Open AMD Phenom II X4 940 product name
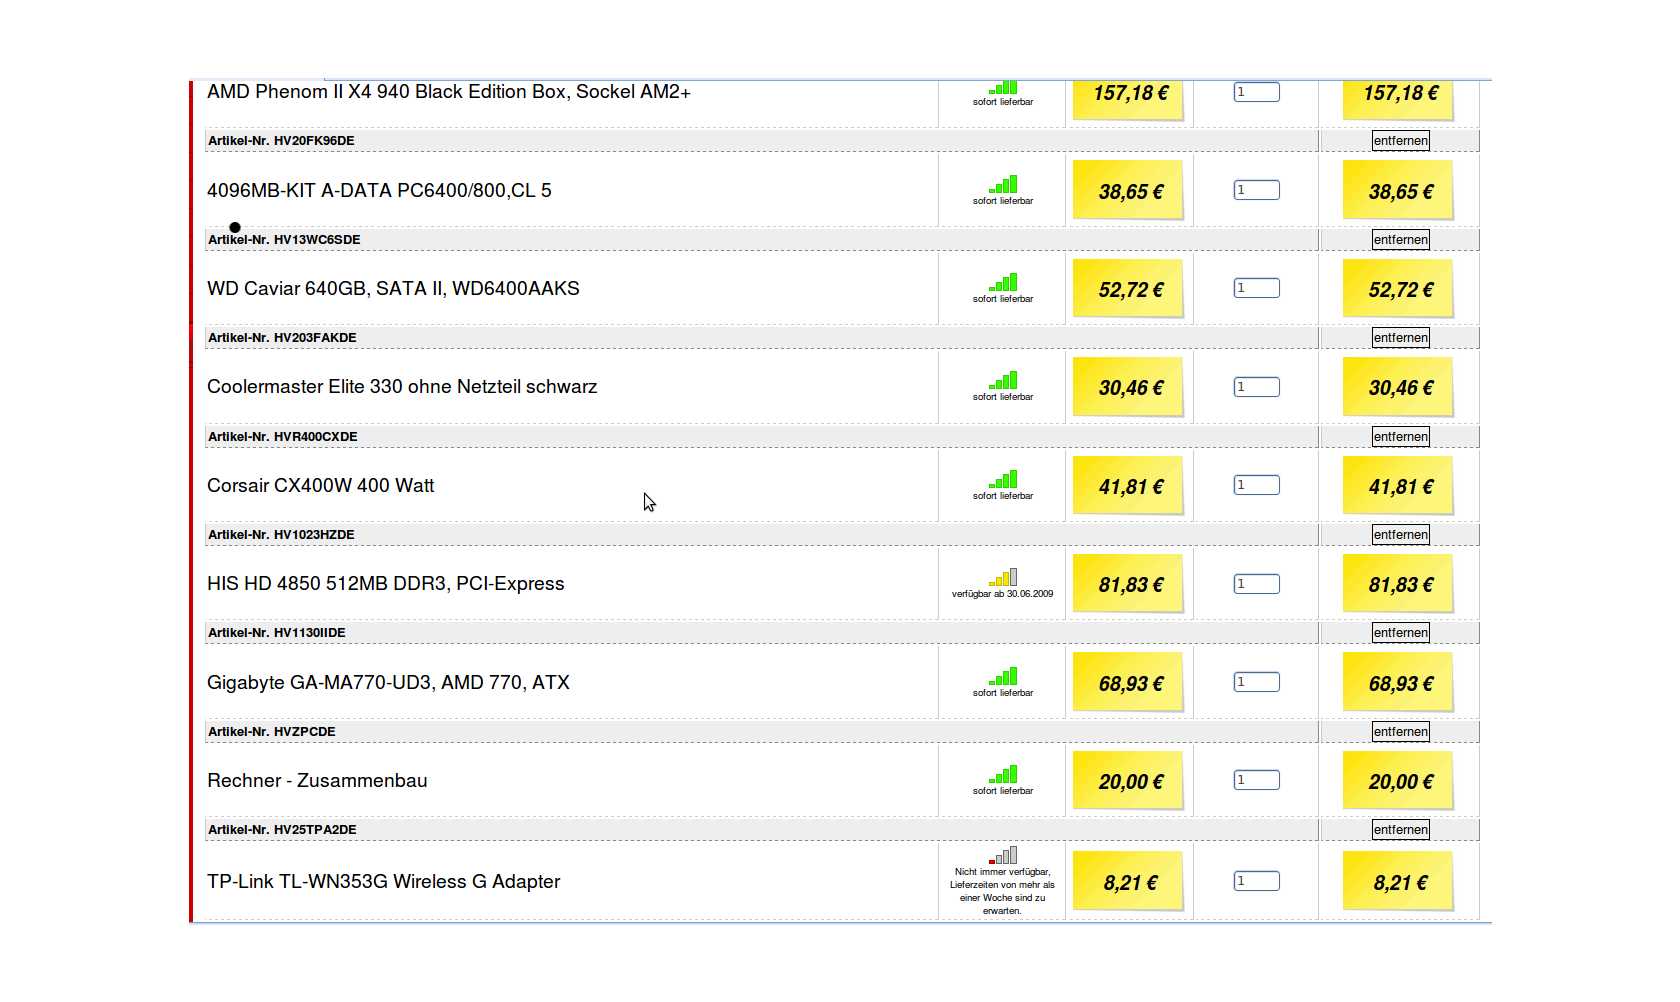 pos(449,92)
